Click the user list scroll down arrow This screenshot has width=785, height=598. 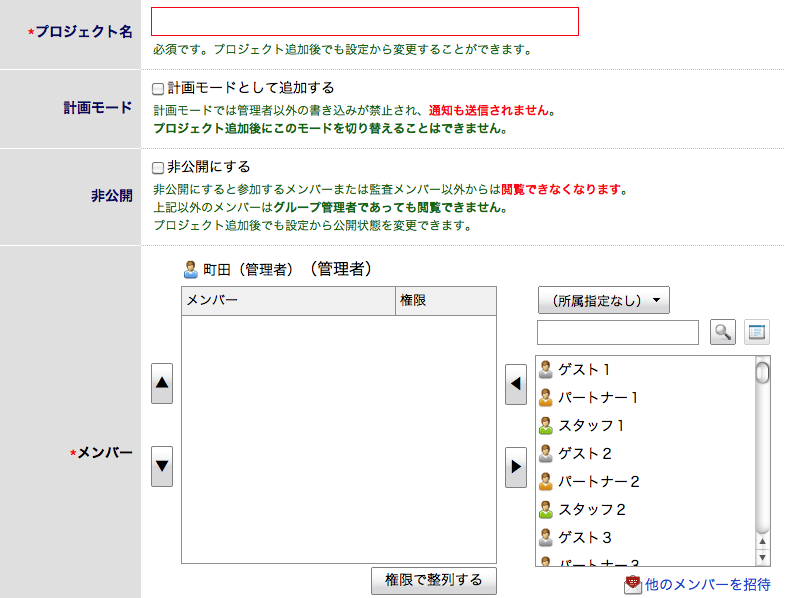point(762,557)
